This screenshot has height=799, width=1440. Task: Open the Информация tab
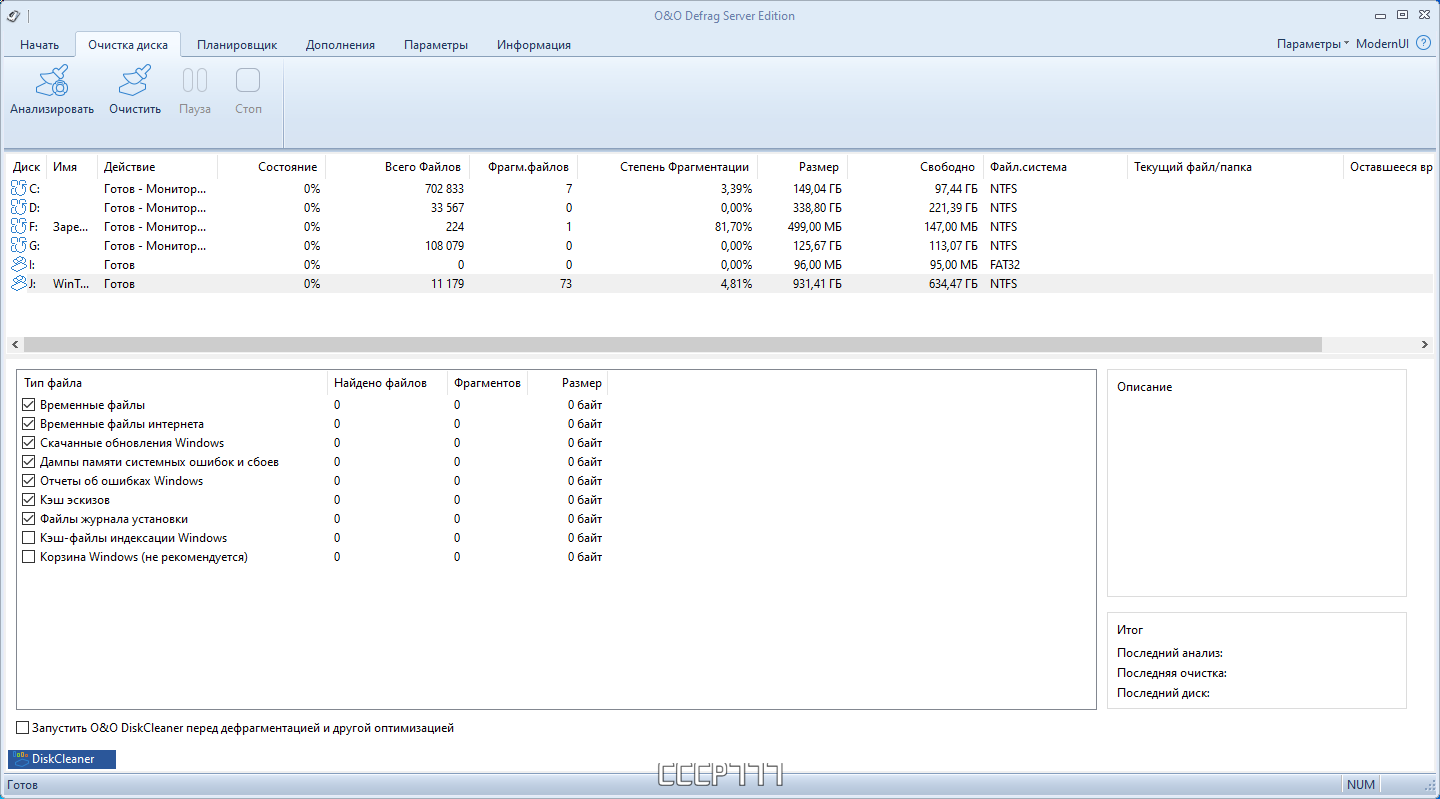point(534,45)
